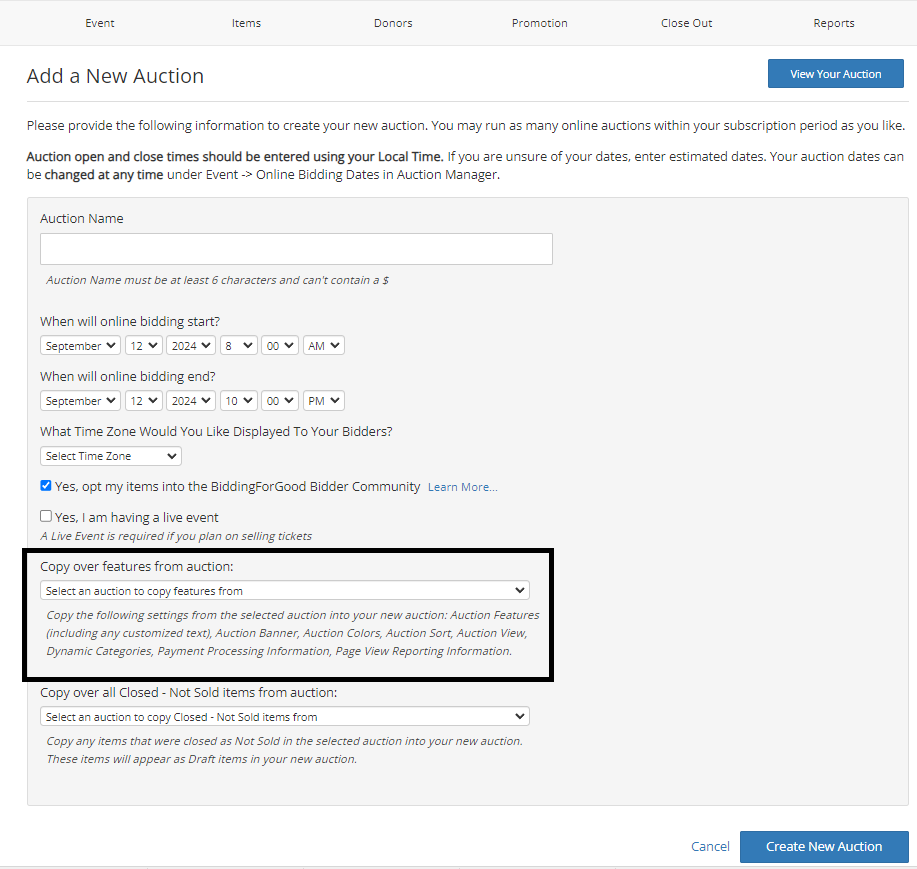Image resolution: width=917 pixels, height=869 pixels.
Task: Open the Items menu
Action: coord(246,23)
